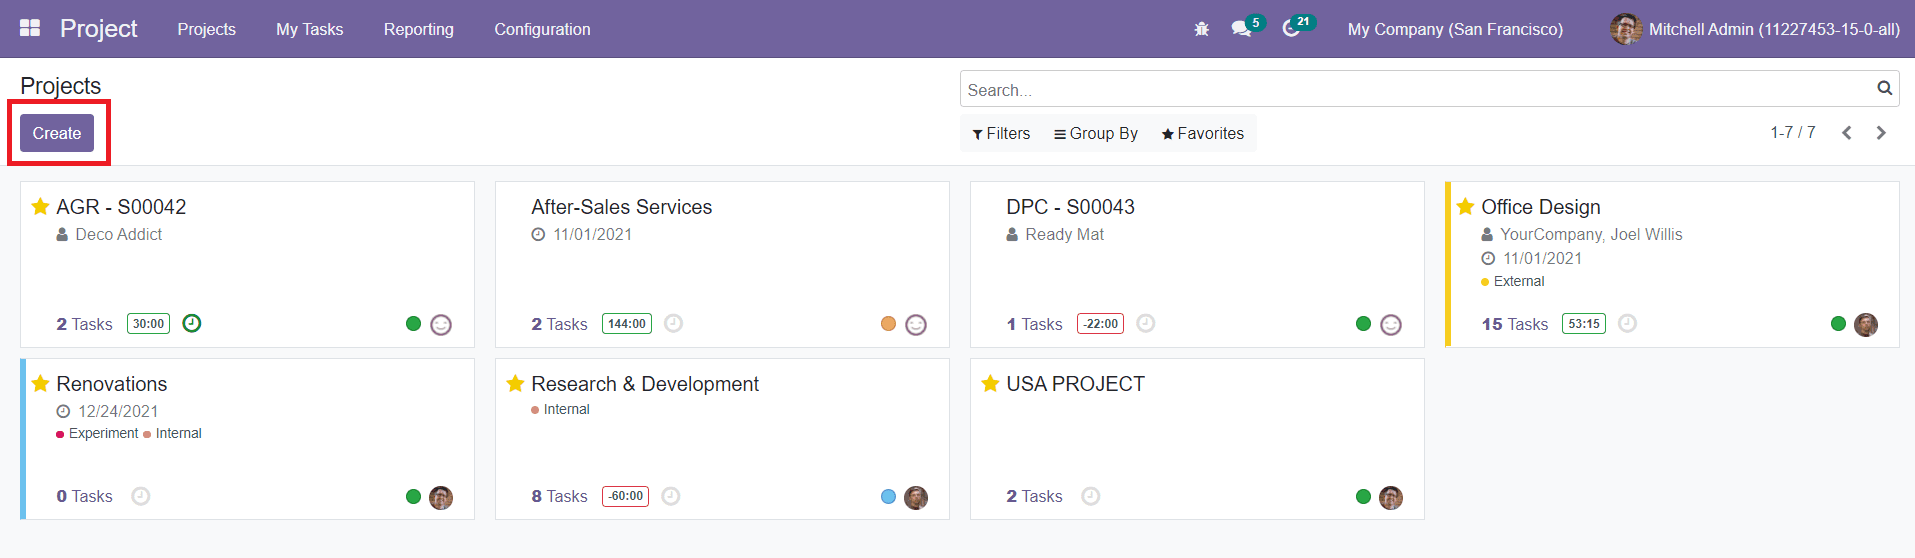This screenshot has height=558, width=1915.
Task: Open the 15 Tasks link on Office Design
Action: tap(1514, 324)
